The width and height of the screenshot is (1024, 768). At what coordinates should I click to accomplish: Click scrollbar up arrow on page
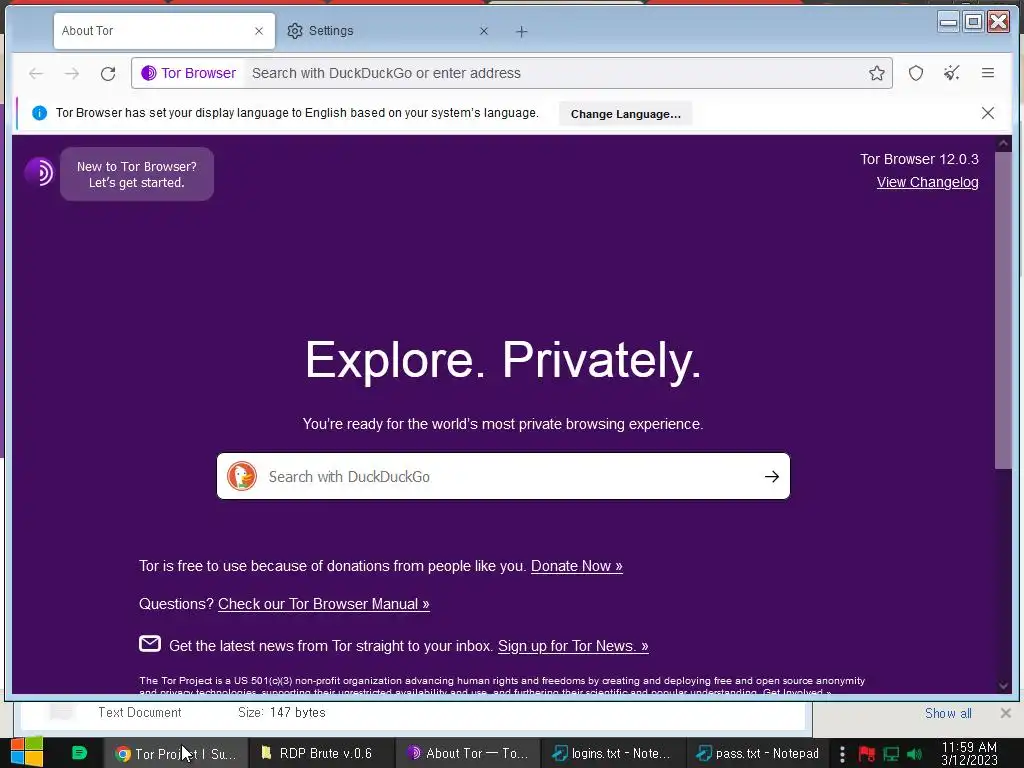tap(1003, 143)
